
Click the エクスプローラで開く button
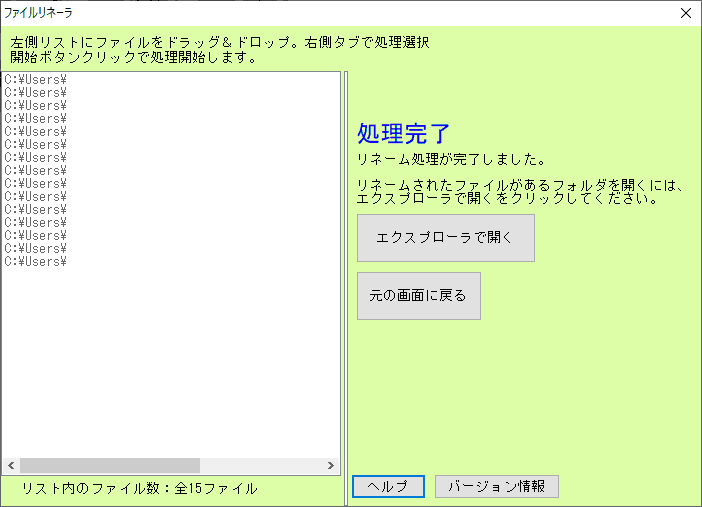445,238
